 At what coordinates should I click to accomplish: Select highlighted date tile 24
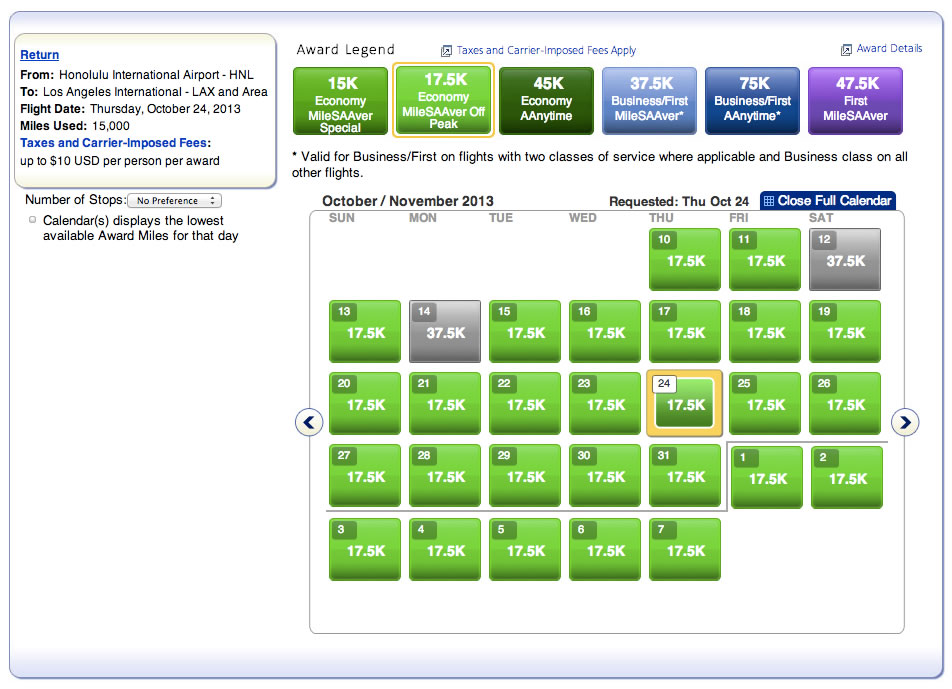[685, 404]
